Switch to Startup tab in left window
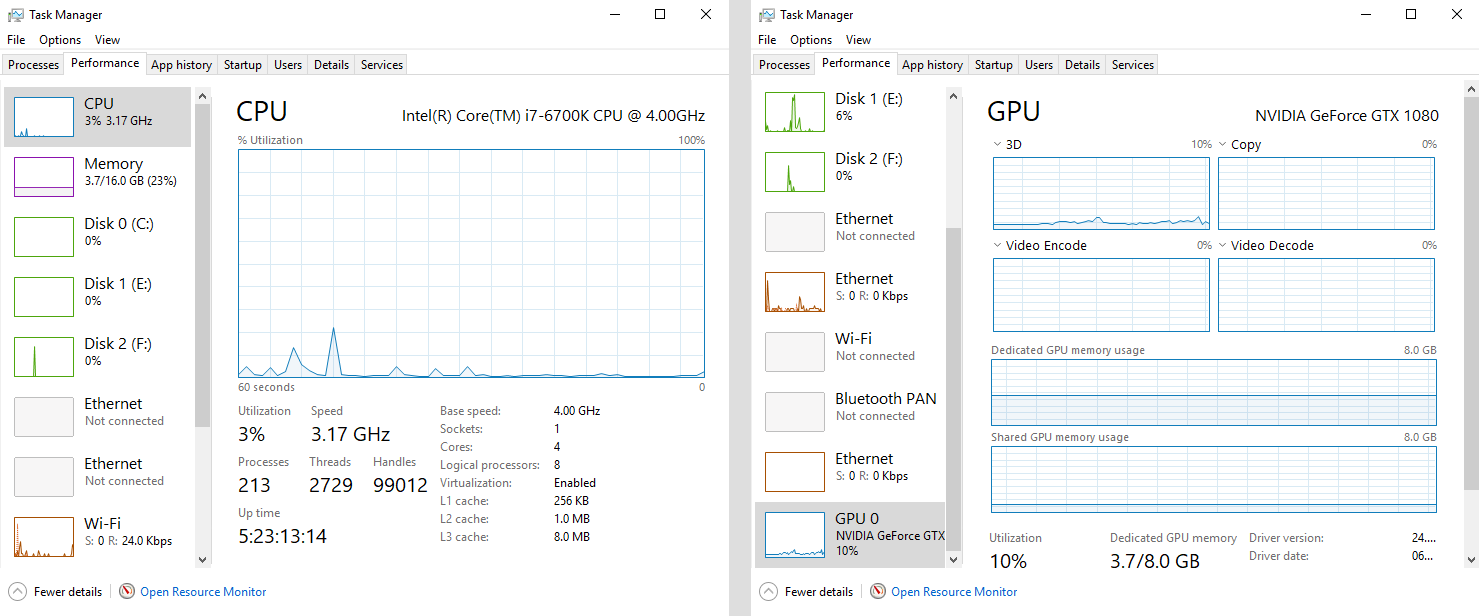 [x=242, y=65]
